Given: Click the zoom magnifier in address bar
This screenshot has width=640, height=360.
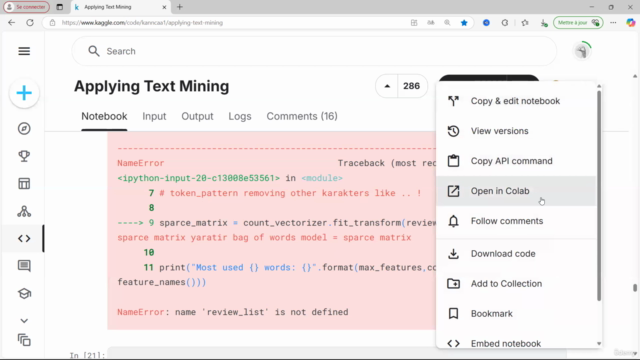Looking at the screenshot, I should click(447, 23).
